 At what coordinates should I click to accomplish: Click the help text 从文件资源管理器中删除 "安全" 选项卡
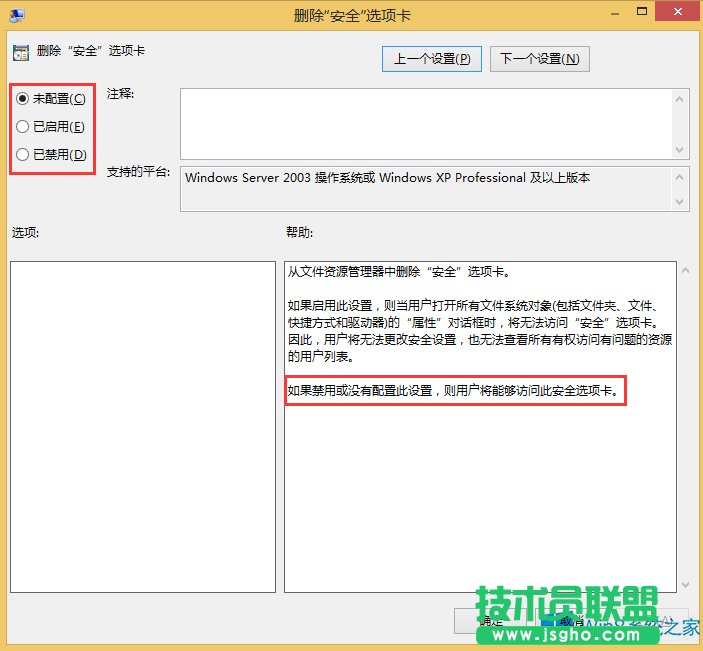[399, 272]
